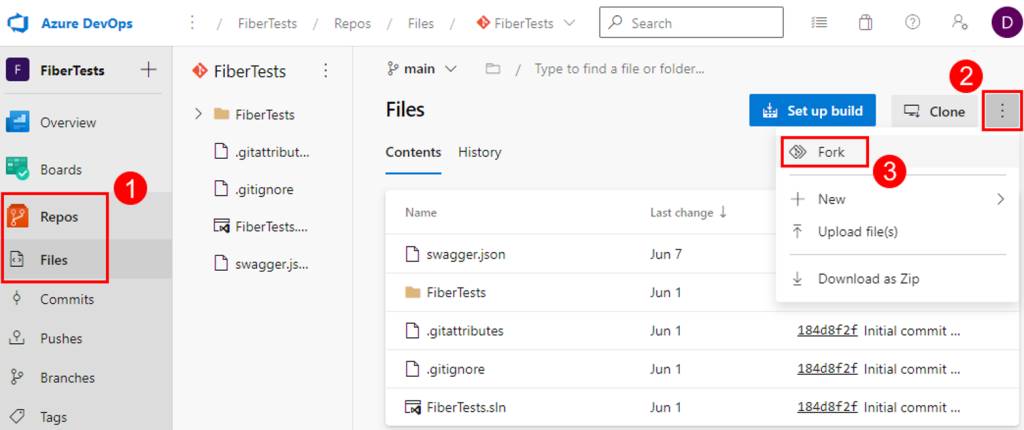
Task: Click the Clone button
Action: pos(934,112)
